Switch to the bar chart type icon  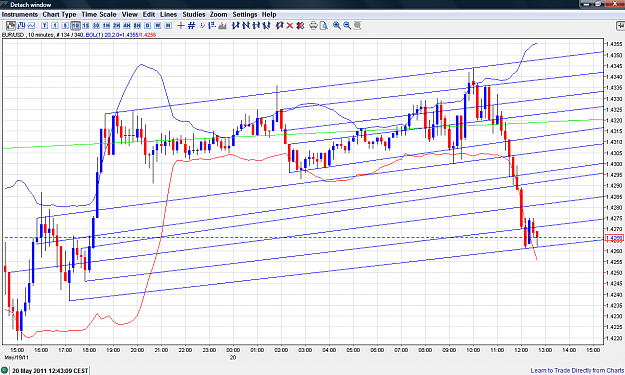[21, 26]
